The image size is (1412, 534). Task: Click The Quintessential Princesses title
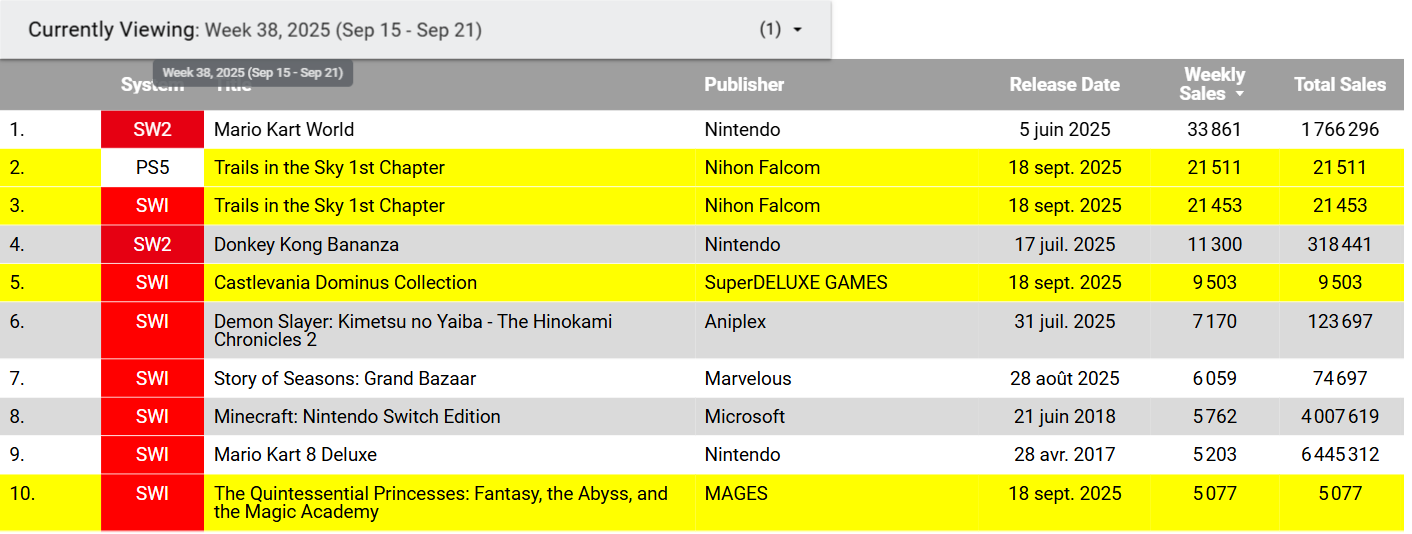click(x=441, y=503)
